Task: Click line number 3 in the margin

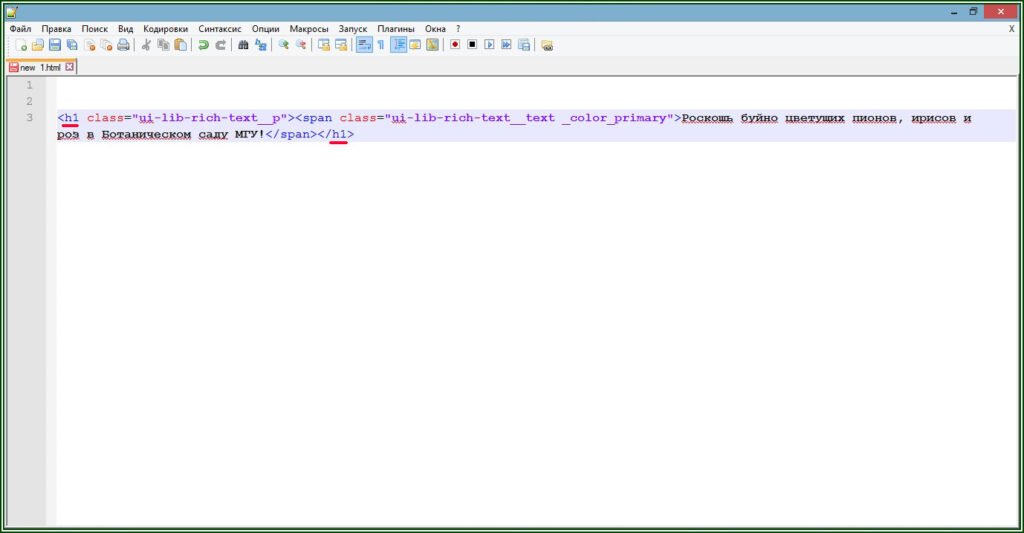Action: (x=29, y=118)
